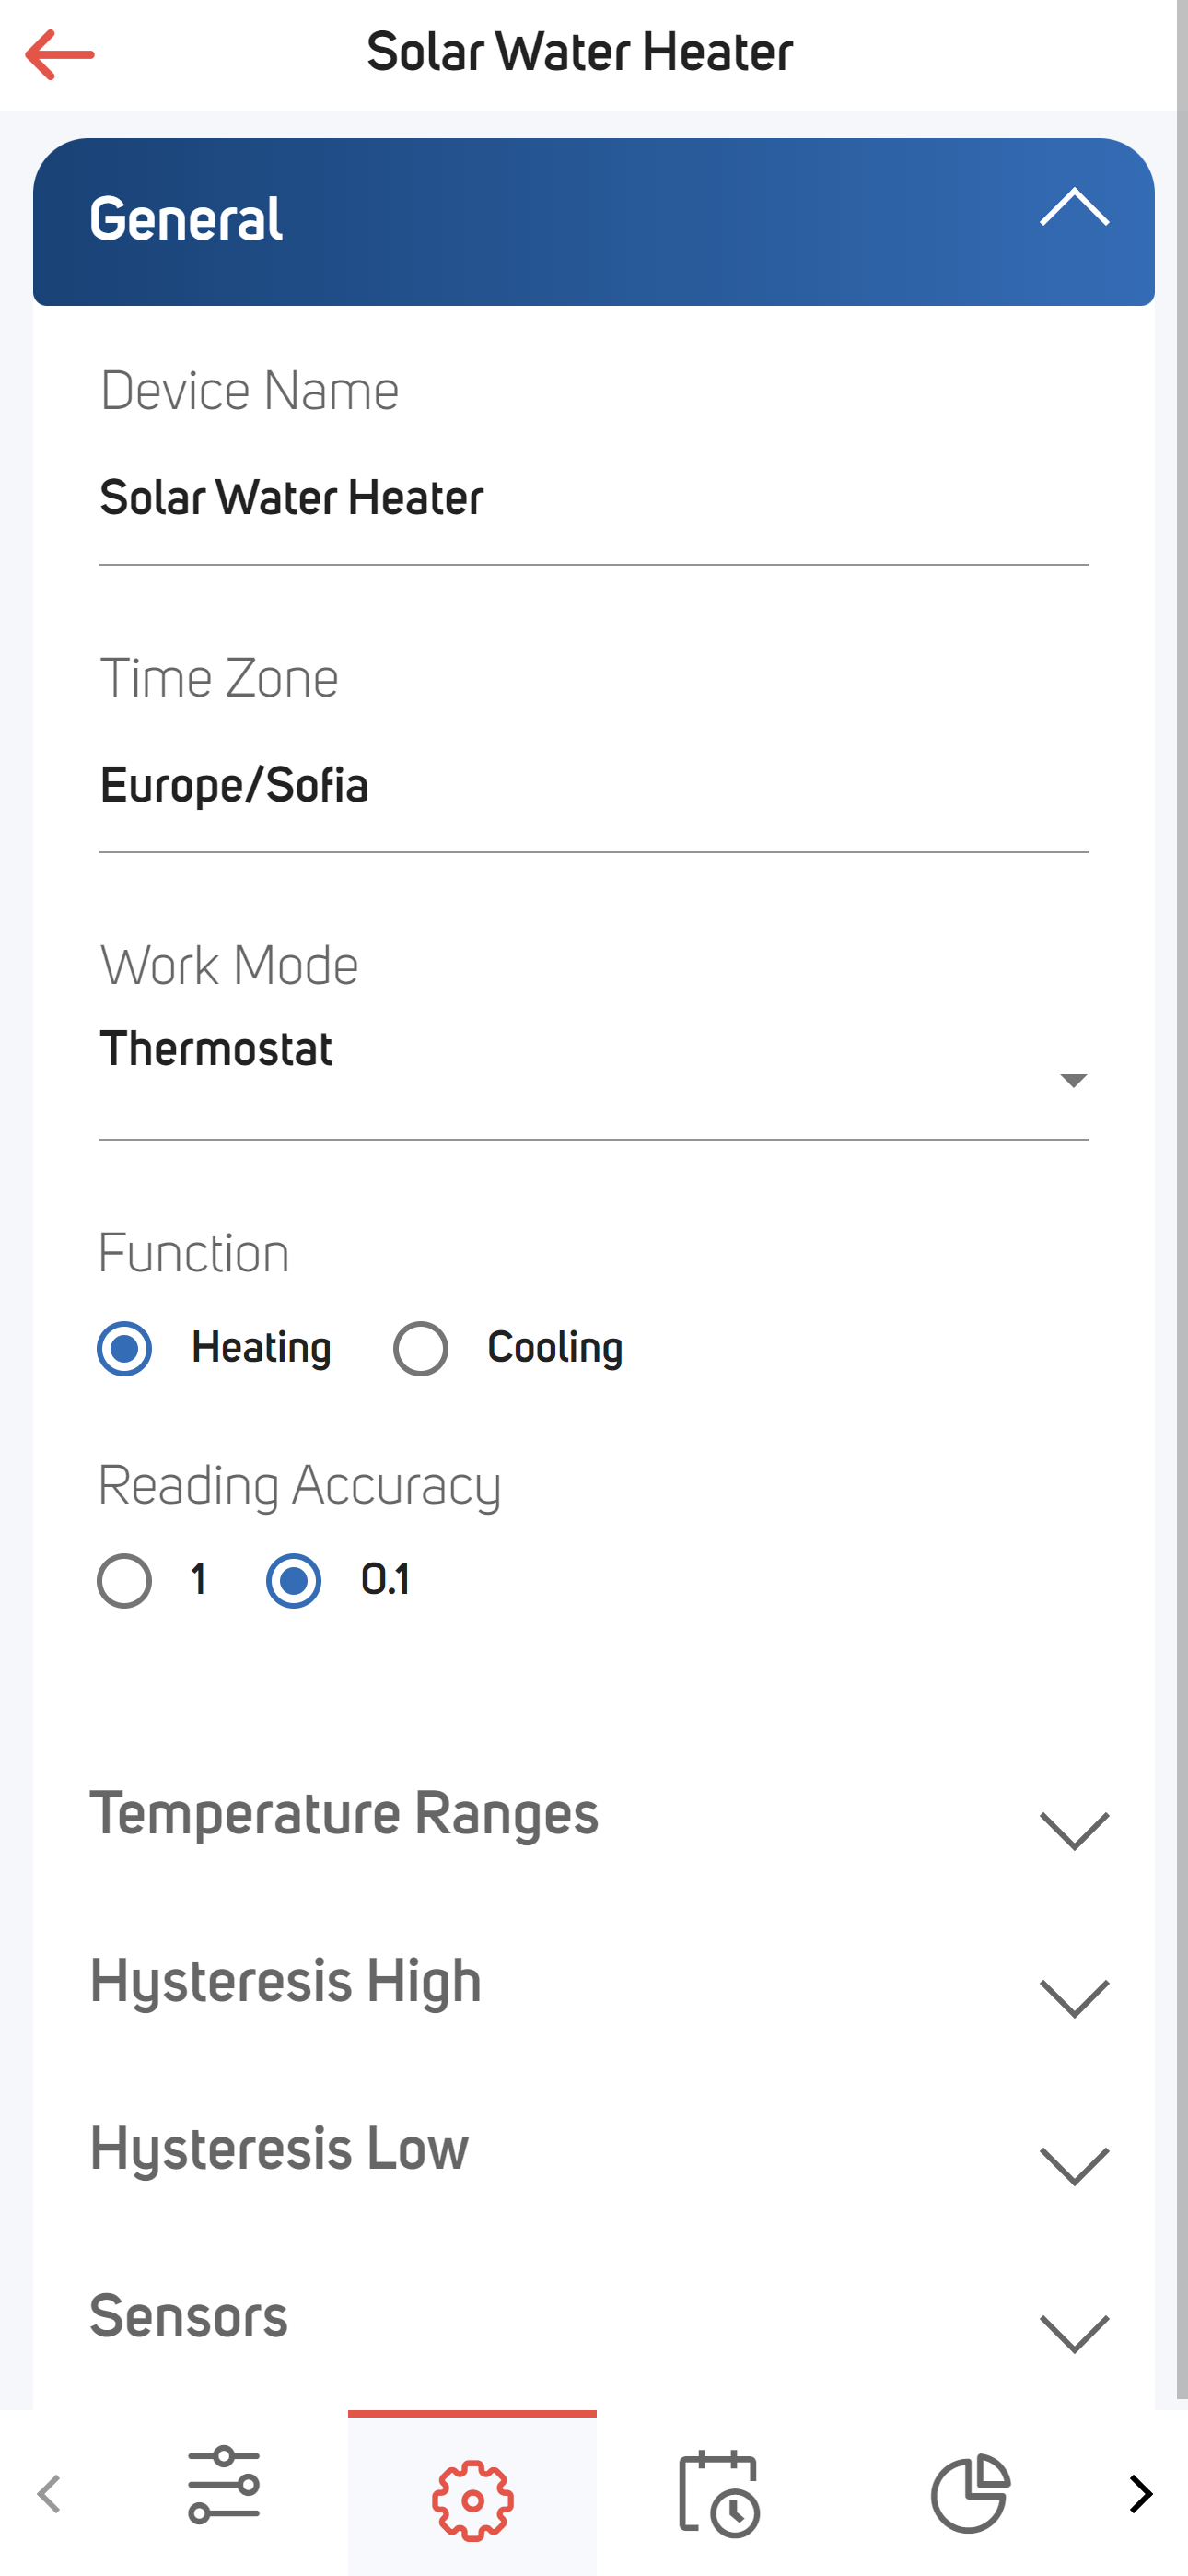The image size is (1188, 2576).
Task: Click the vertical scrollbar on the right
Action: coord(1182,1200)
